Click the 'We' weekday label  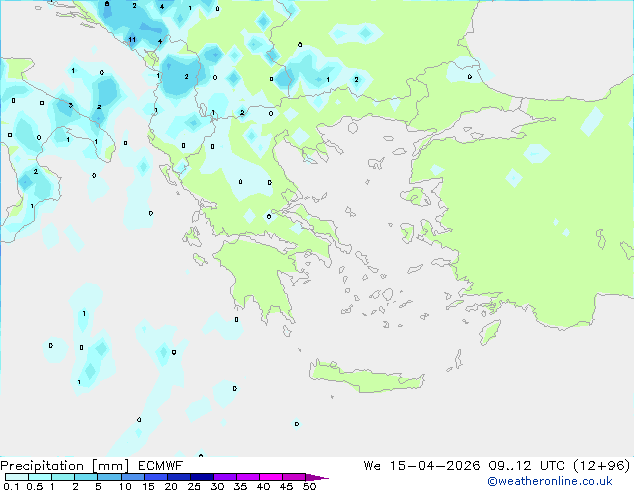click(x=372, y=466)
